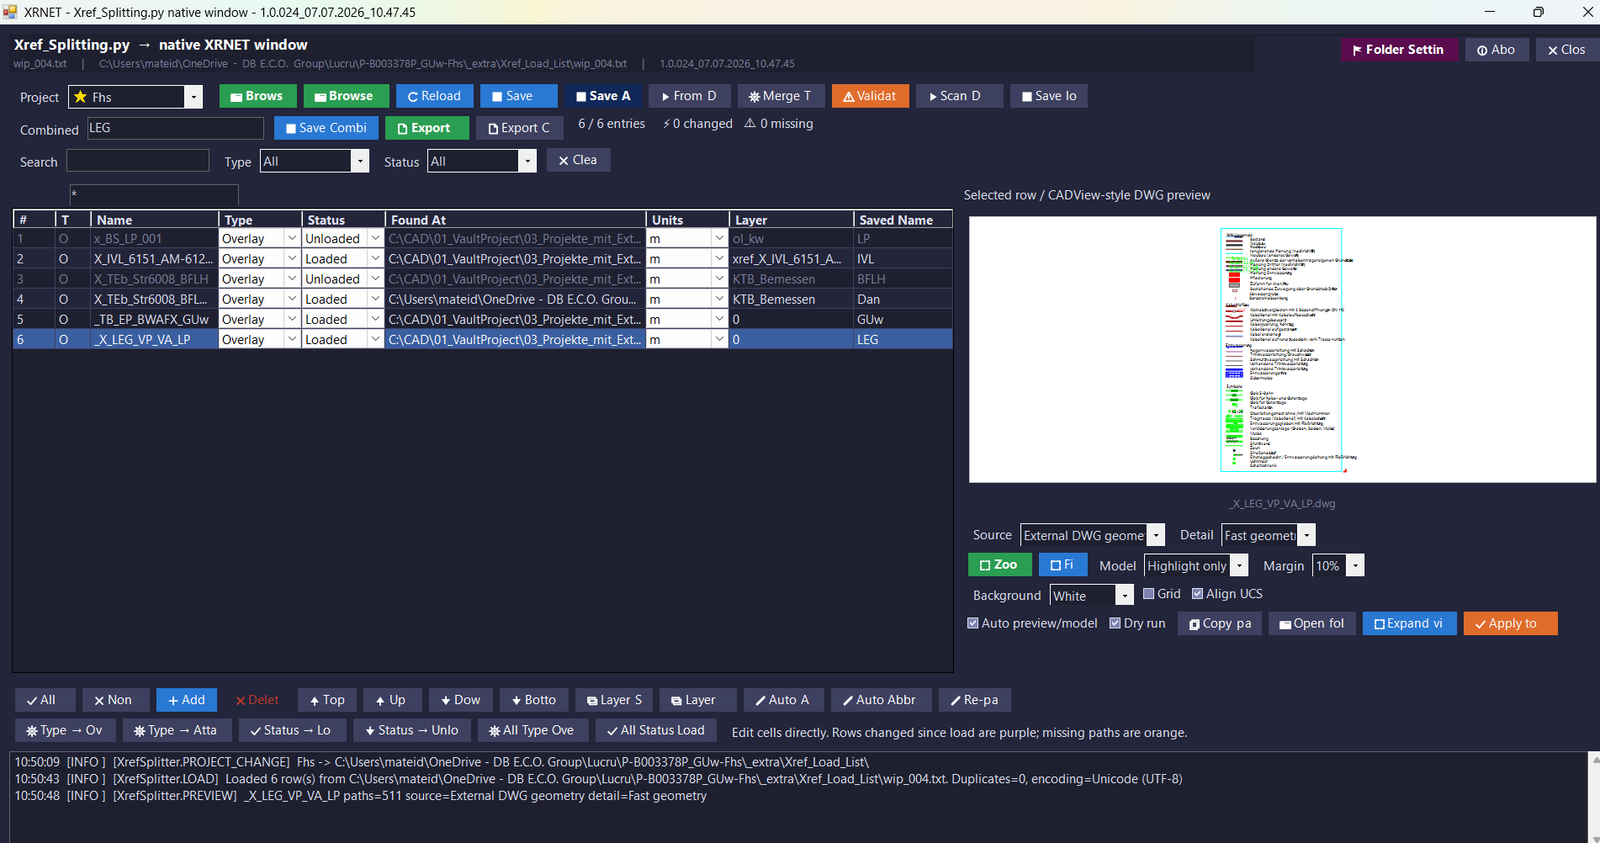Click the Re-pa button

tap(974, 700)
